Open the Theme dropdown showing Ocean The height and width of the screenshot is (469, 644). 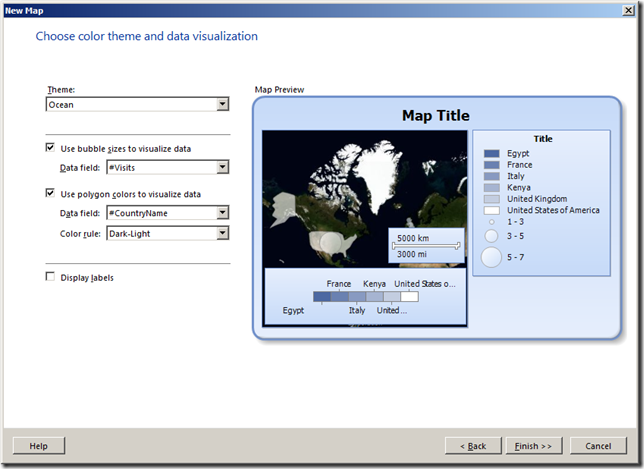(137, 104)
